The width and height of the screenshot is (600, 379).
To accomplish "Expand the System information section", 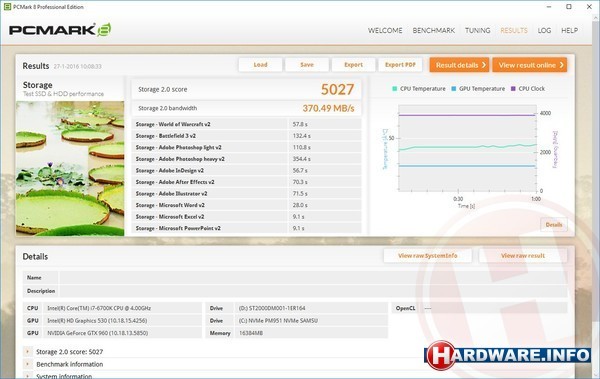I will [64, 376].
